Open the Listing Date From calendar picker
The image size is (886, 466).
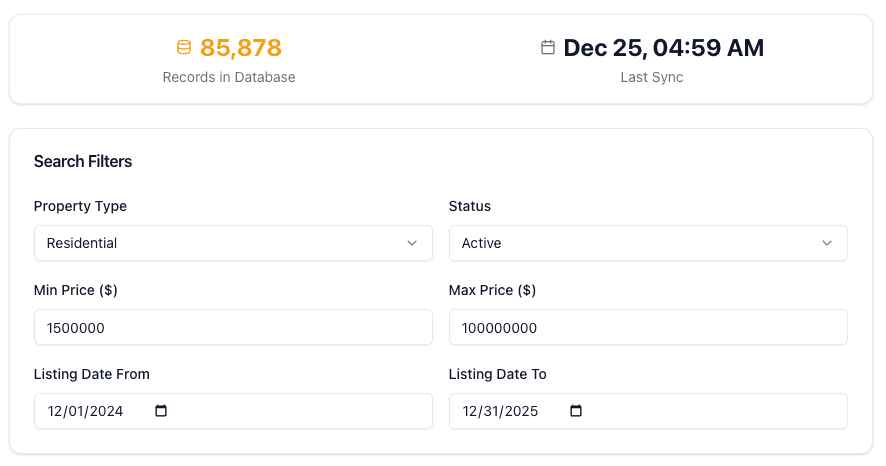point(161,411)
